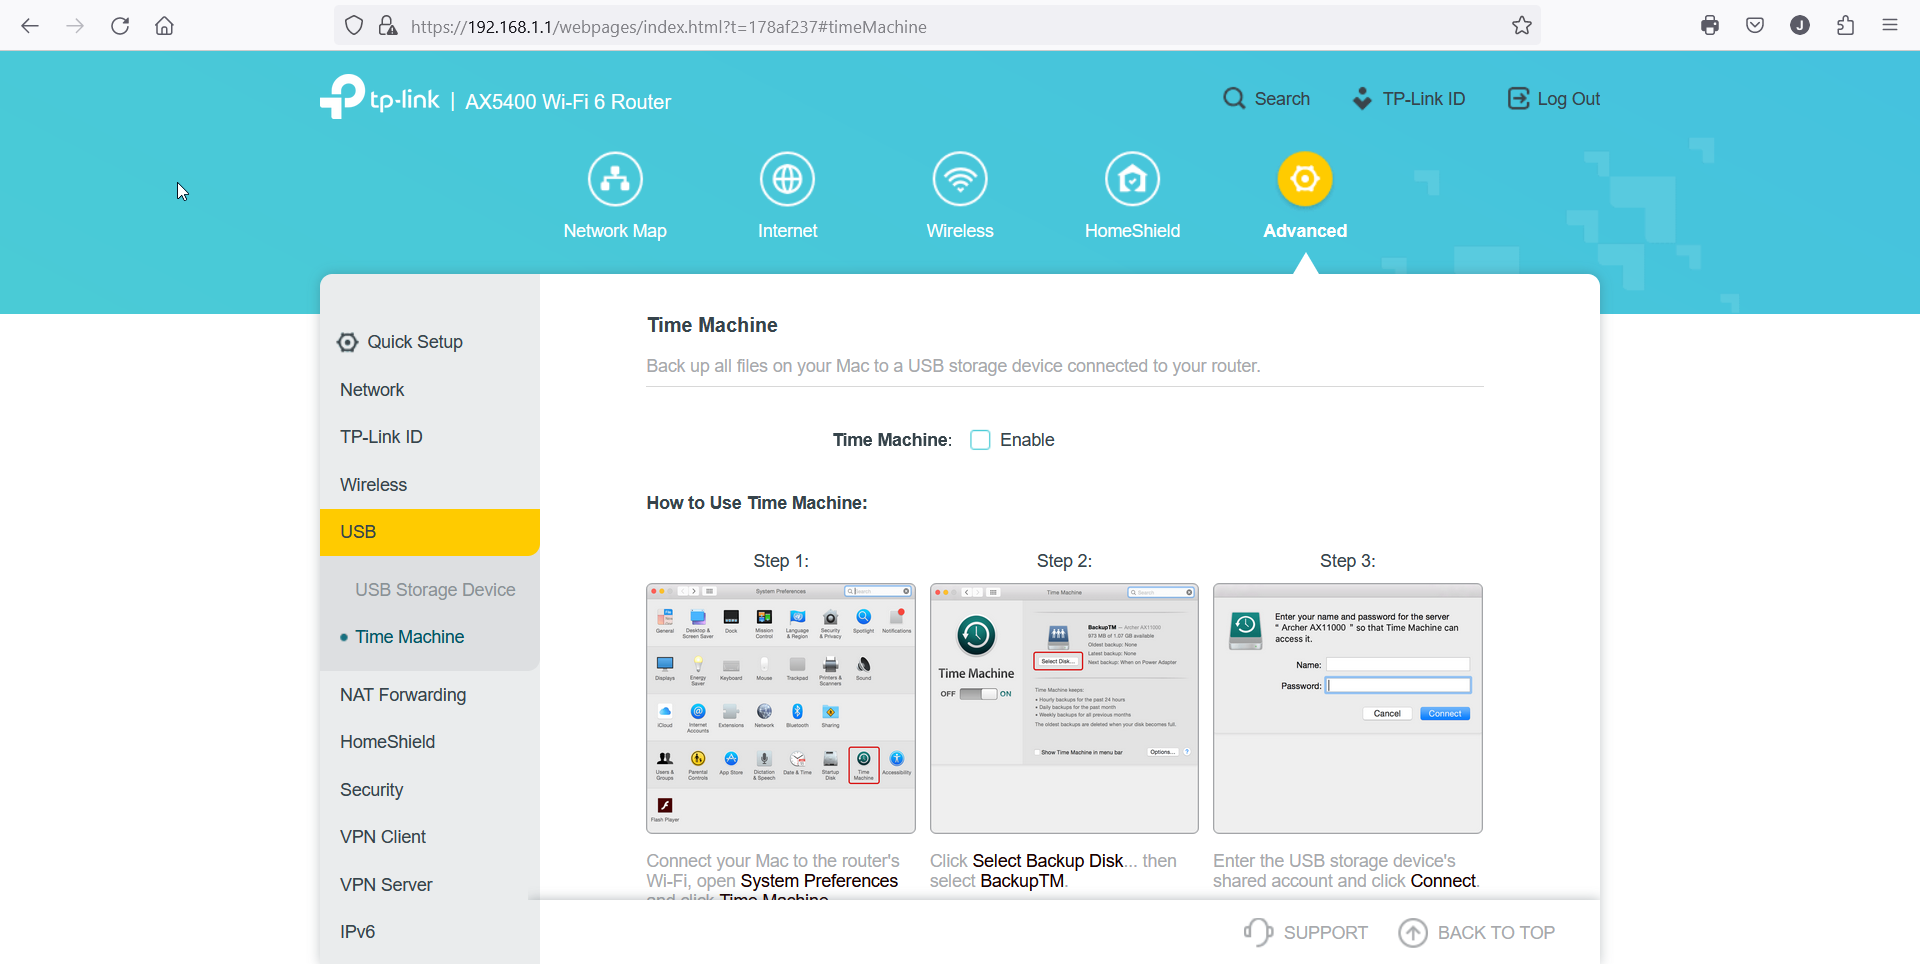Click the browser Back arrow

30,26
